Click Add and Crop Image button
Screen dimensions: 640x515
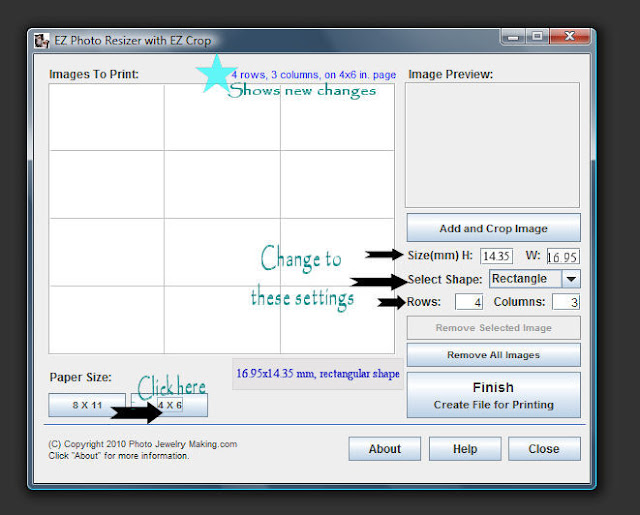493,228
